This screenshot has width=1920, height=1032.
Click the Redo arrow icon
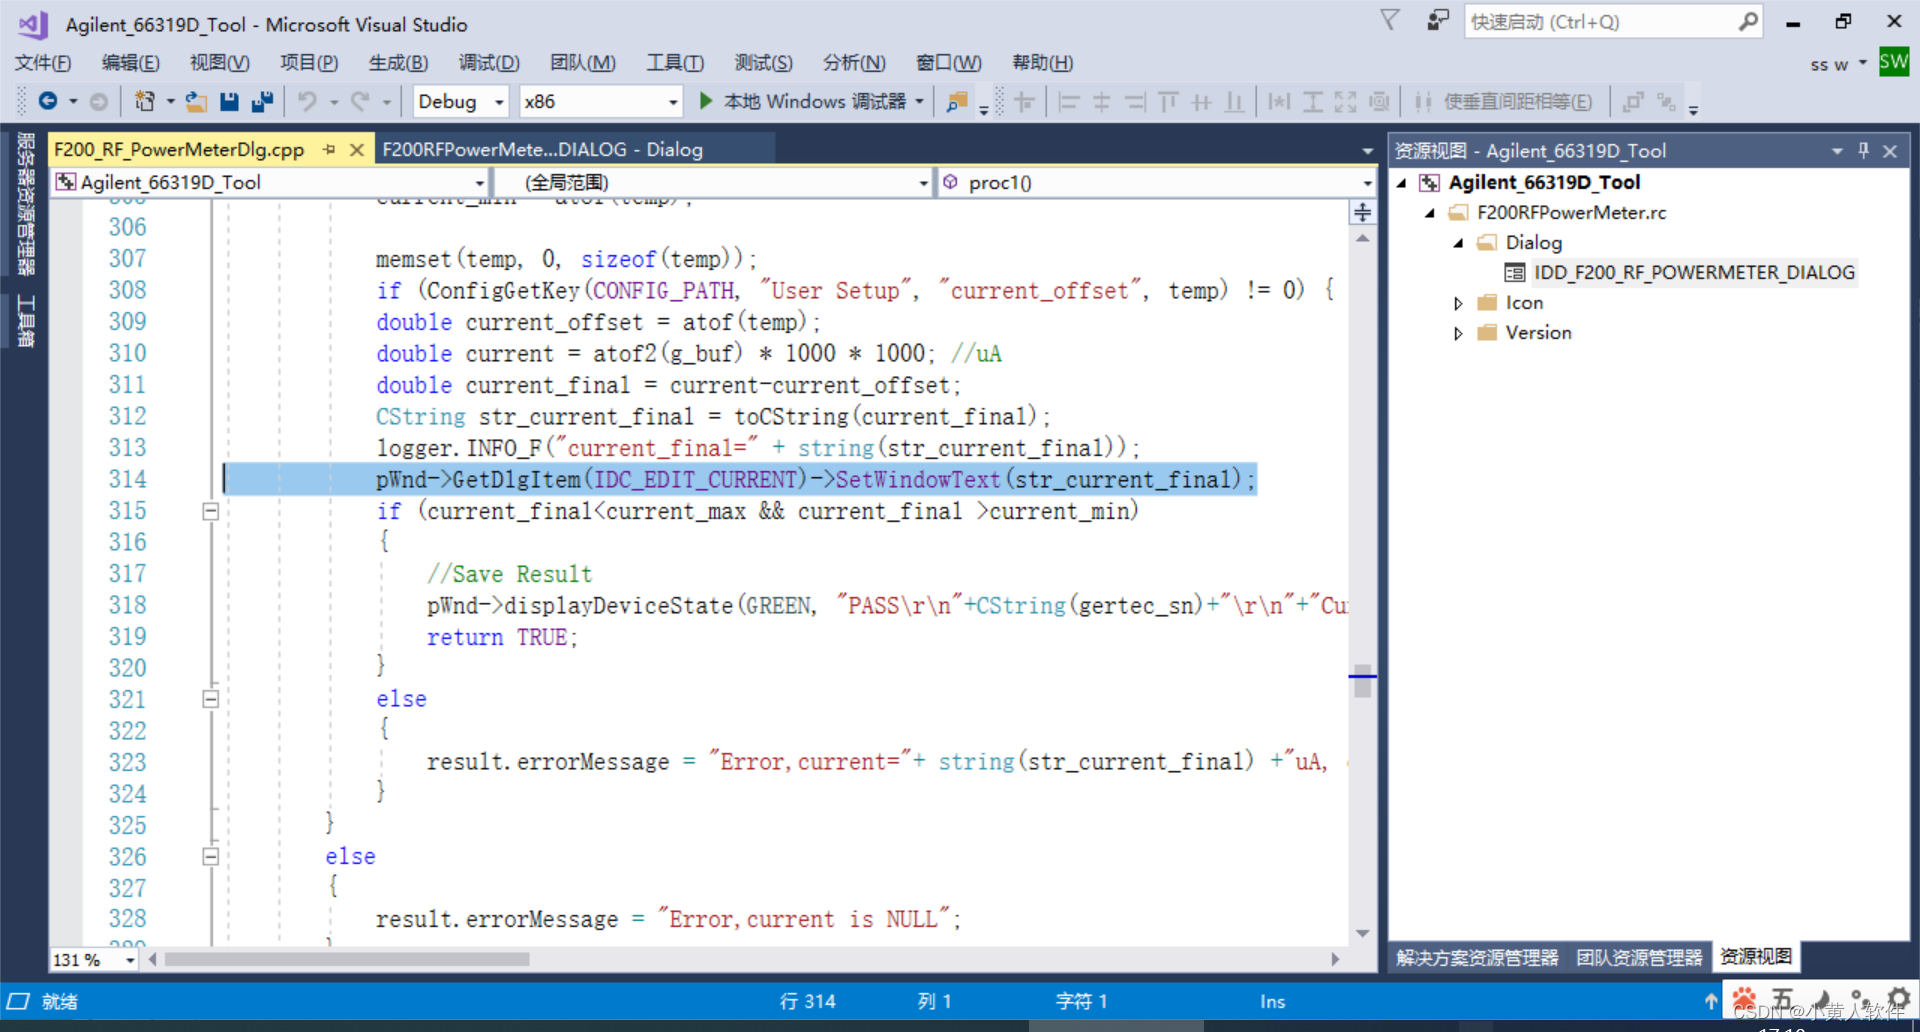pos(360,101)
